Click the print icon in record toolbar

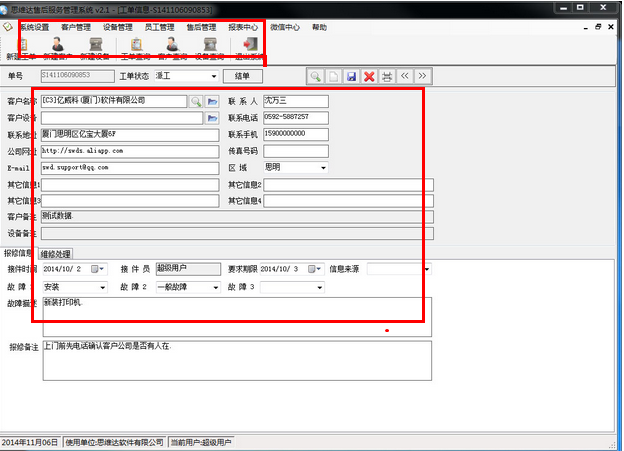point(387,76)
